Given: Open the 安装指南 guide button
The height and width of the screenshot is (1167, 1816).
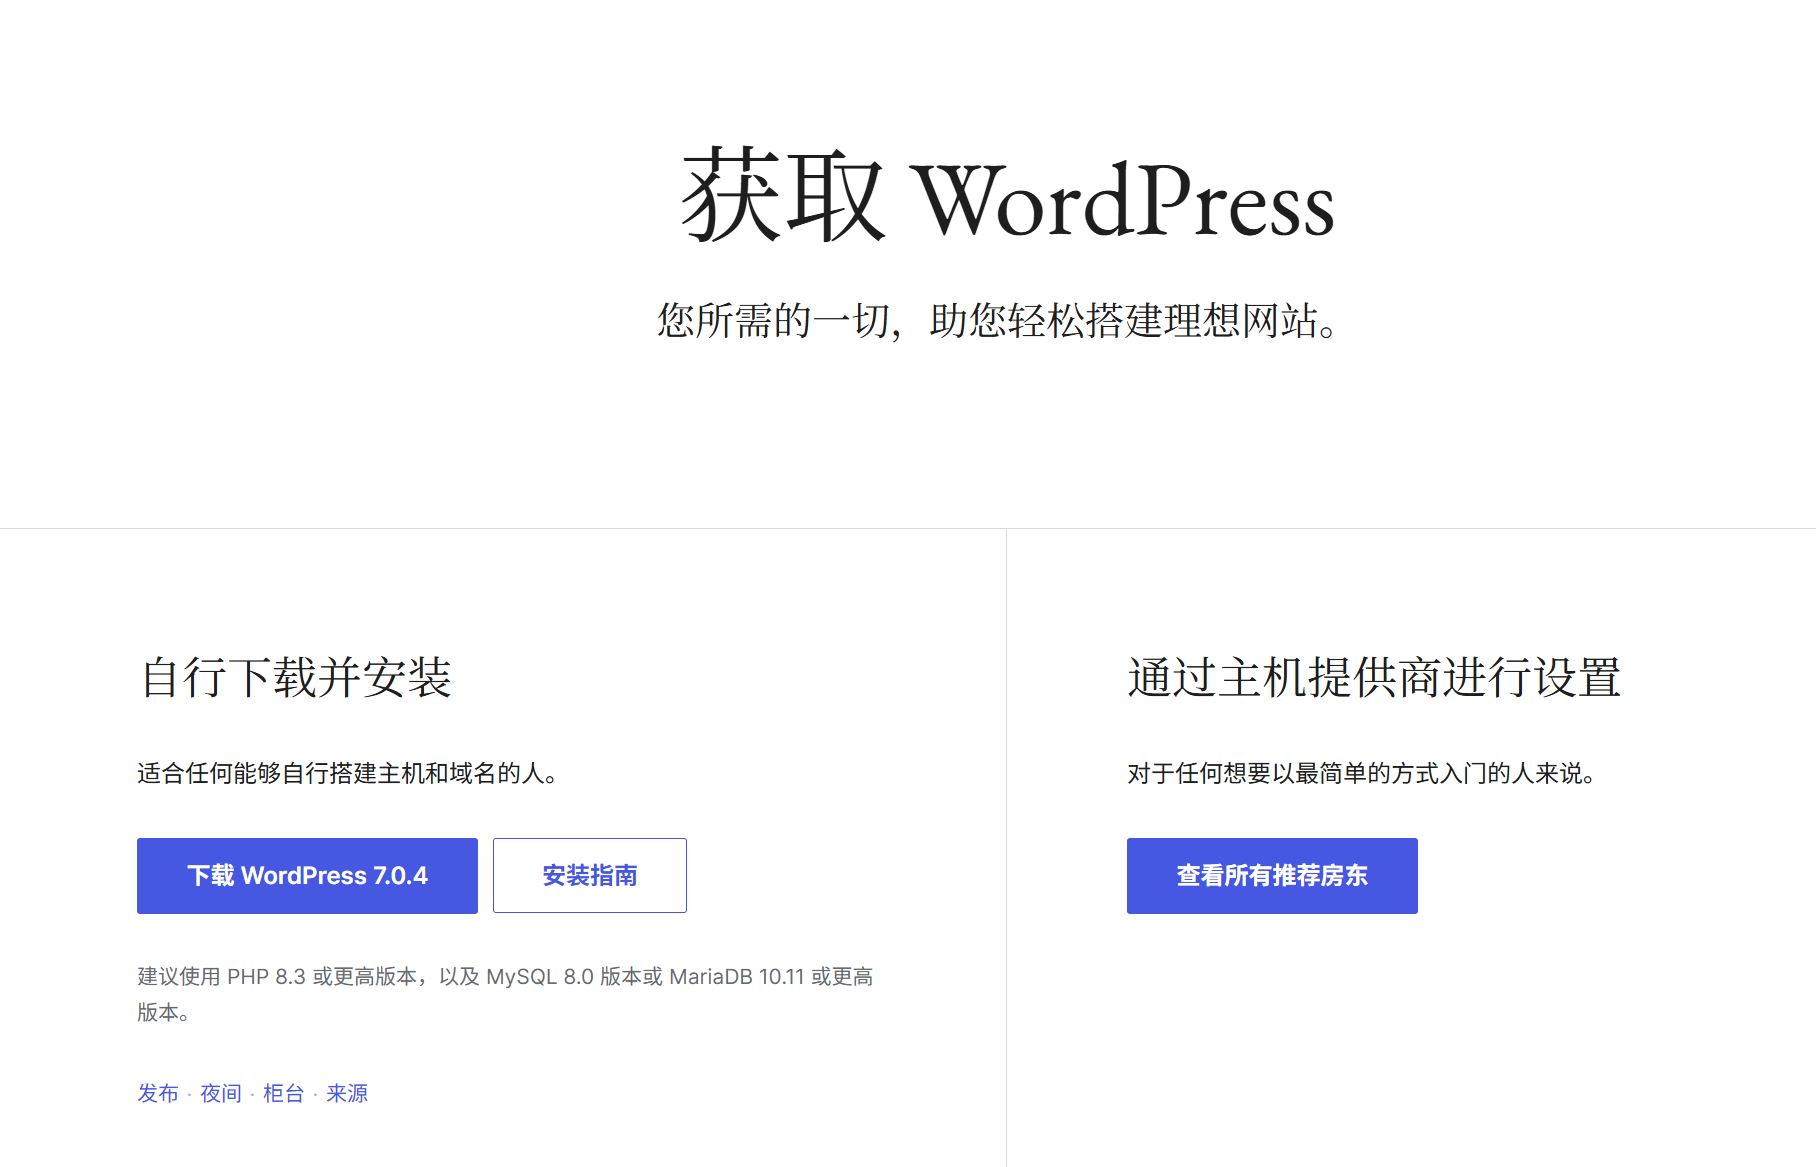Looking at the screenshot, I should click(590, 875).
